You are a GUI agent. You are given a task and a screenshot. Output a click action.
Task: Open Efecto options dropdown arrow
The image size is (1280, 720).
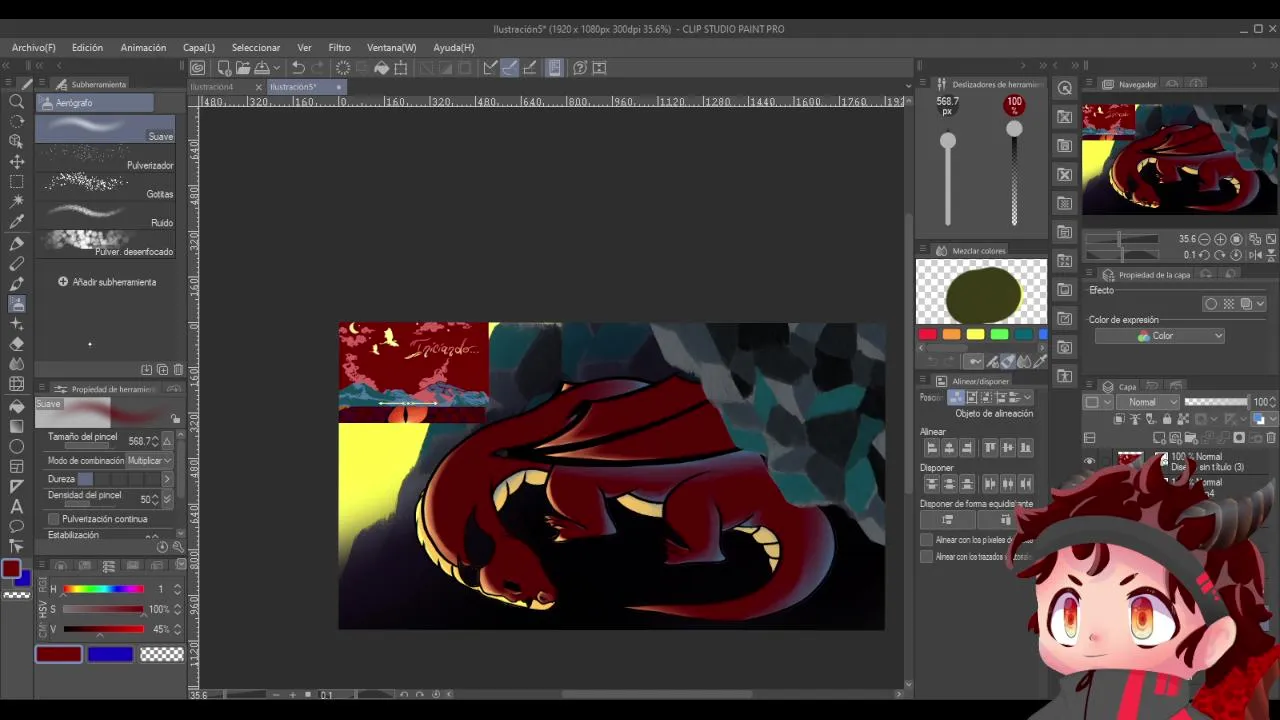[x=1260, y=304]
